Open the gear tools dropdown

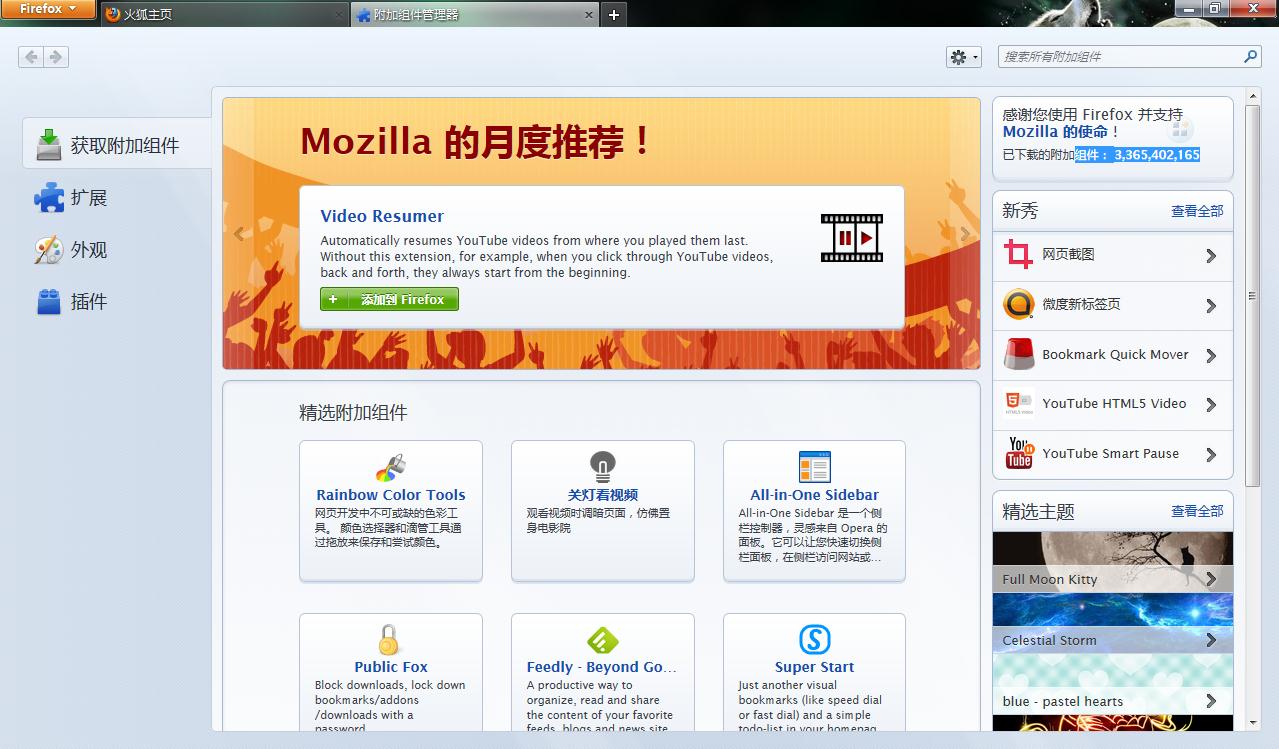(964, 57)
